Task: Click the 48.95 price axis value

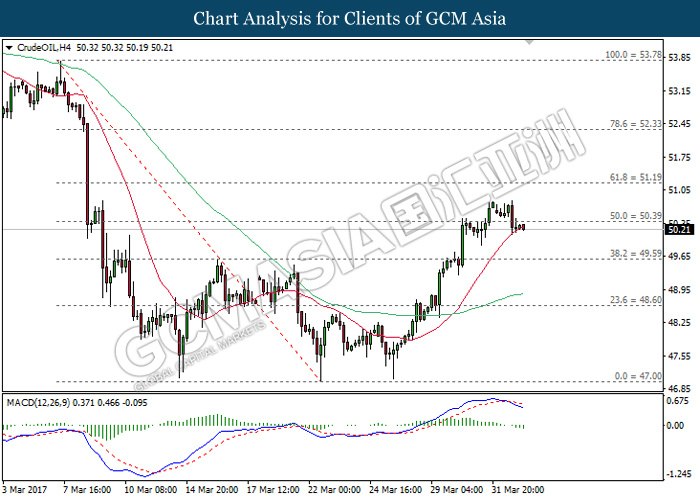Action: pos(679,290)
